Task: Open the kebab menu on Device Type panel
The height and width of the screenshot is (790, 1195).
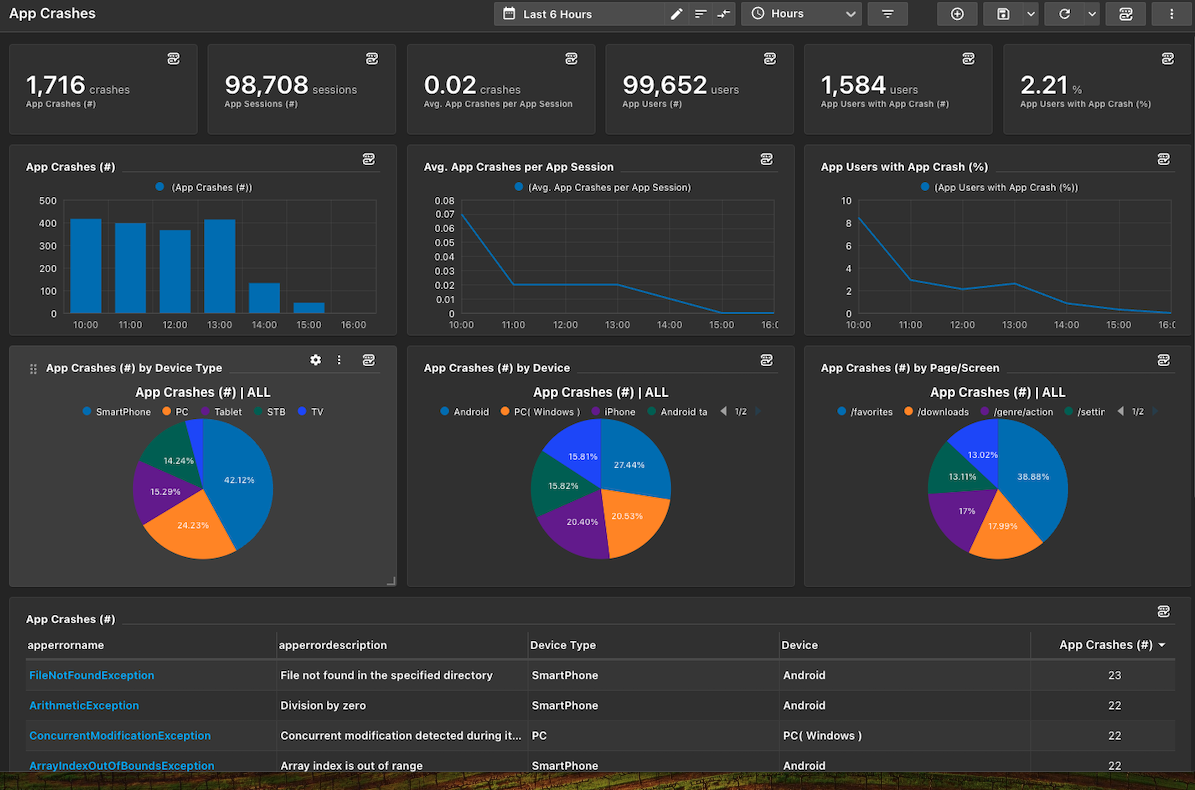Action: [x=339, y=359]
